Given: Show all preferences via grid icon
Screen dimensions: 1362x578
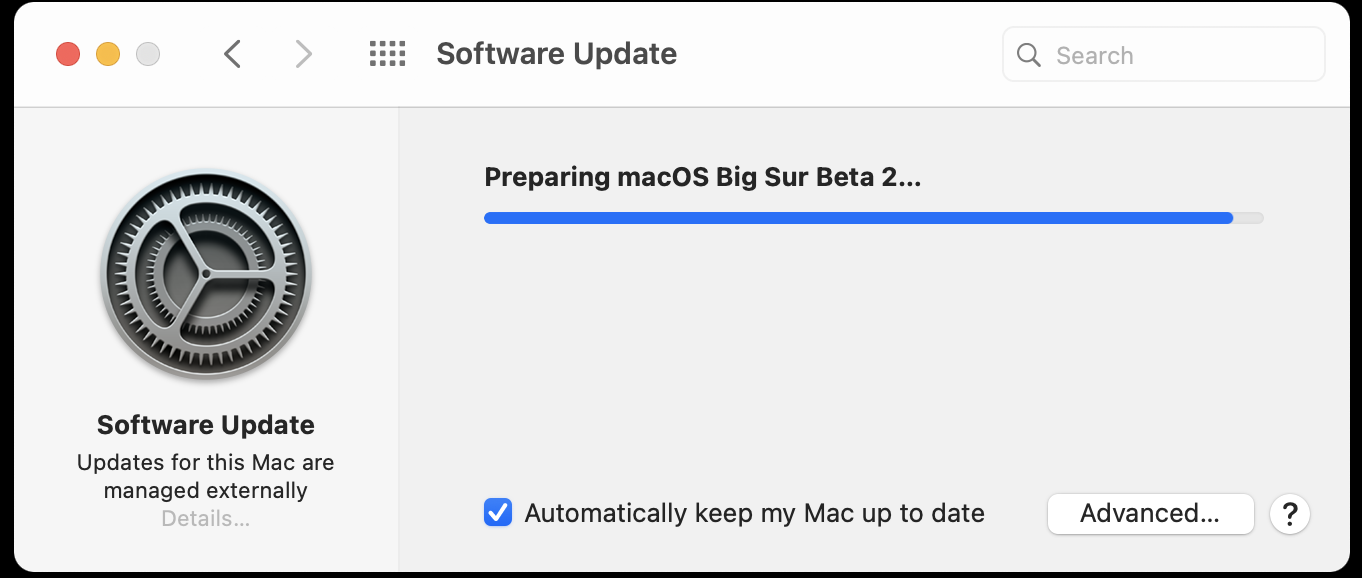Looking at the screenshot, I should (387, 54).
